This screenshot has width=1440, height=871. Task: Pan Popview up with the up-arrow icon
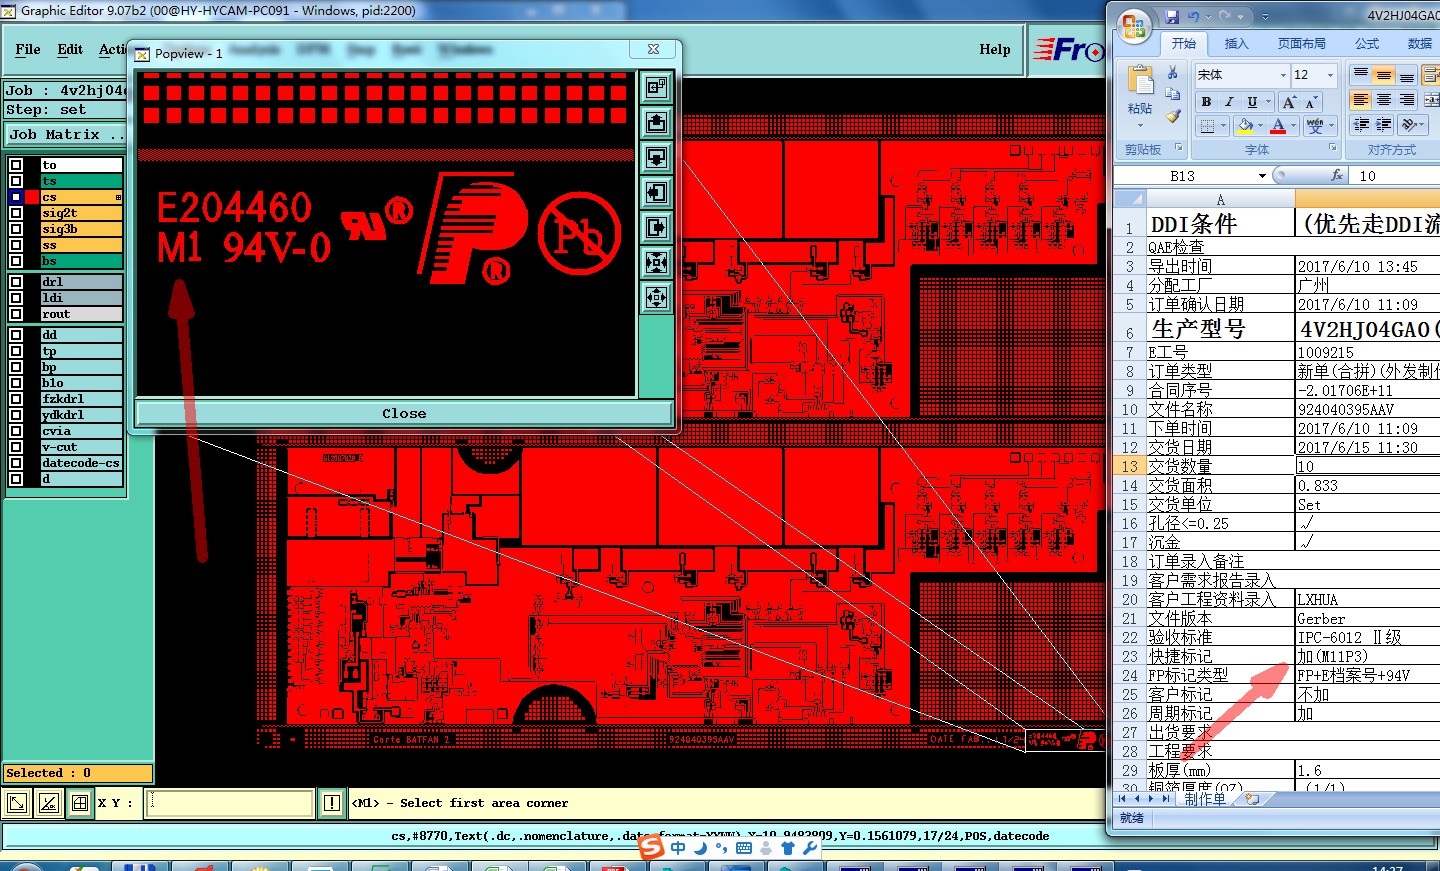tap(656, 123)
